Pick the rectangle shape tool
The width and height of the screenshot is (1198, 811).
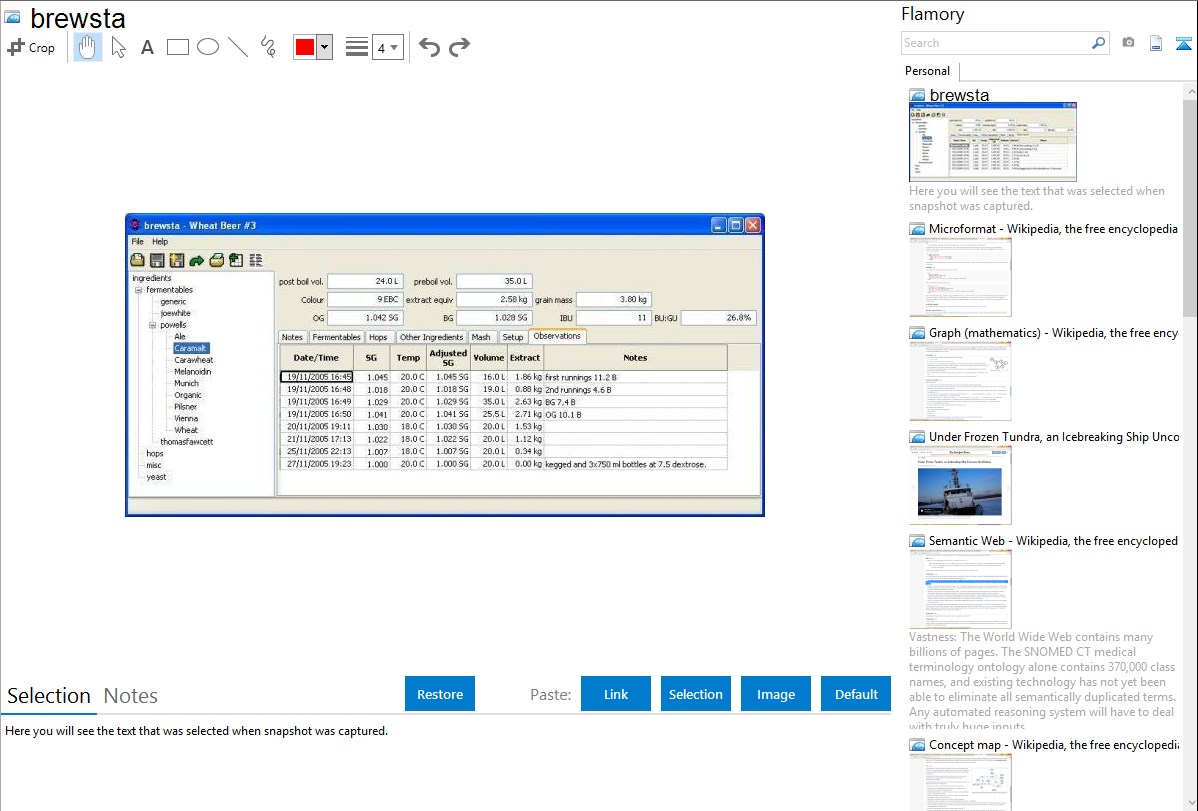point(178,47)
